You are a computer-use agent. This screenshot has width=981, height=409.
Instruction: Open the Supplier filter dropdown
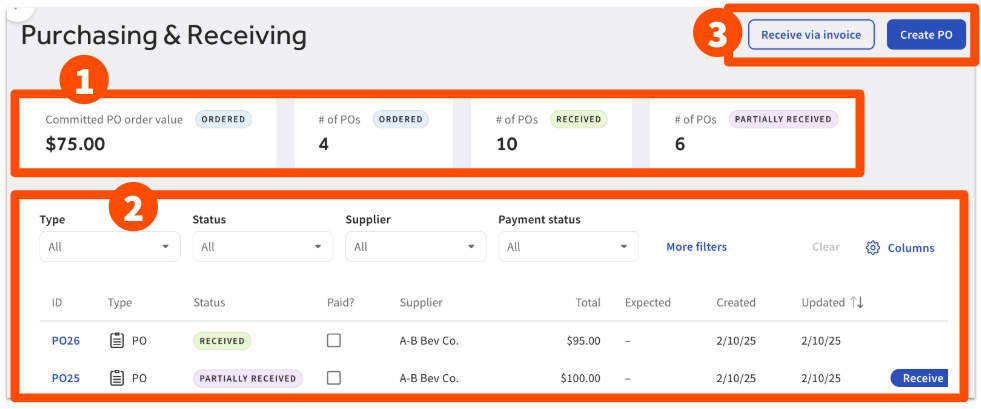click(x=415, y=247)
